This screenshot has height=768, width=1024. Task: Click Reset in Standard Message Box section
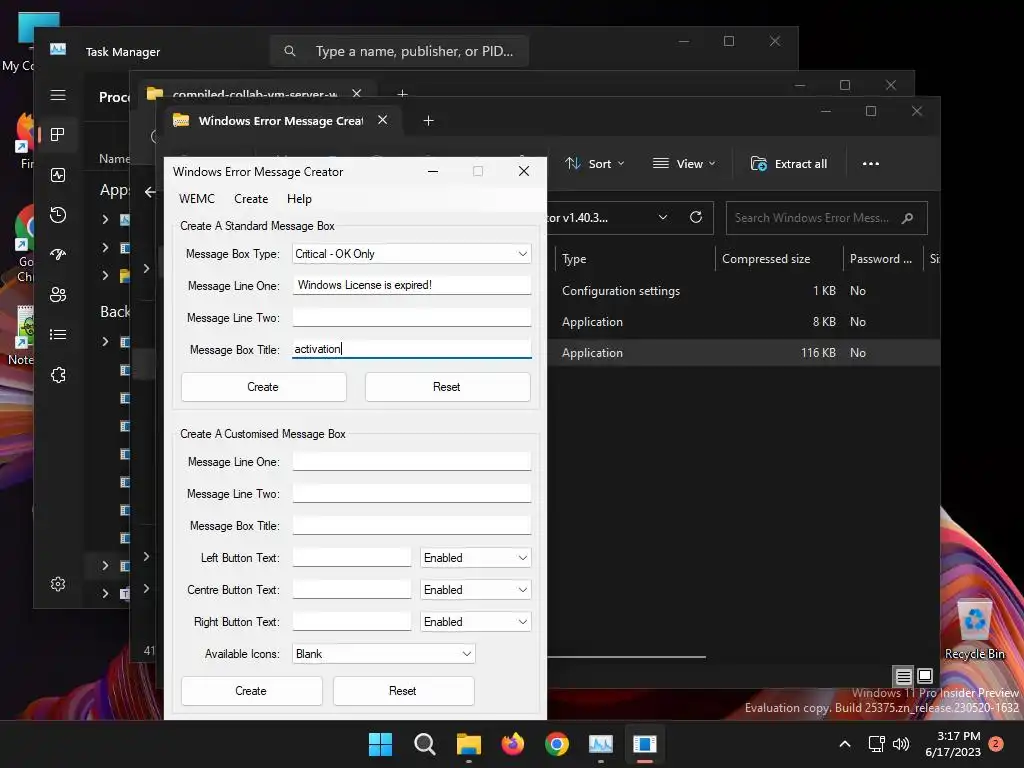pyautogui.click(x=447, y=387)
